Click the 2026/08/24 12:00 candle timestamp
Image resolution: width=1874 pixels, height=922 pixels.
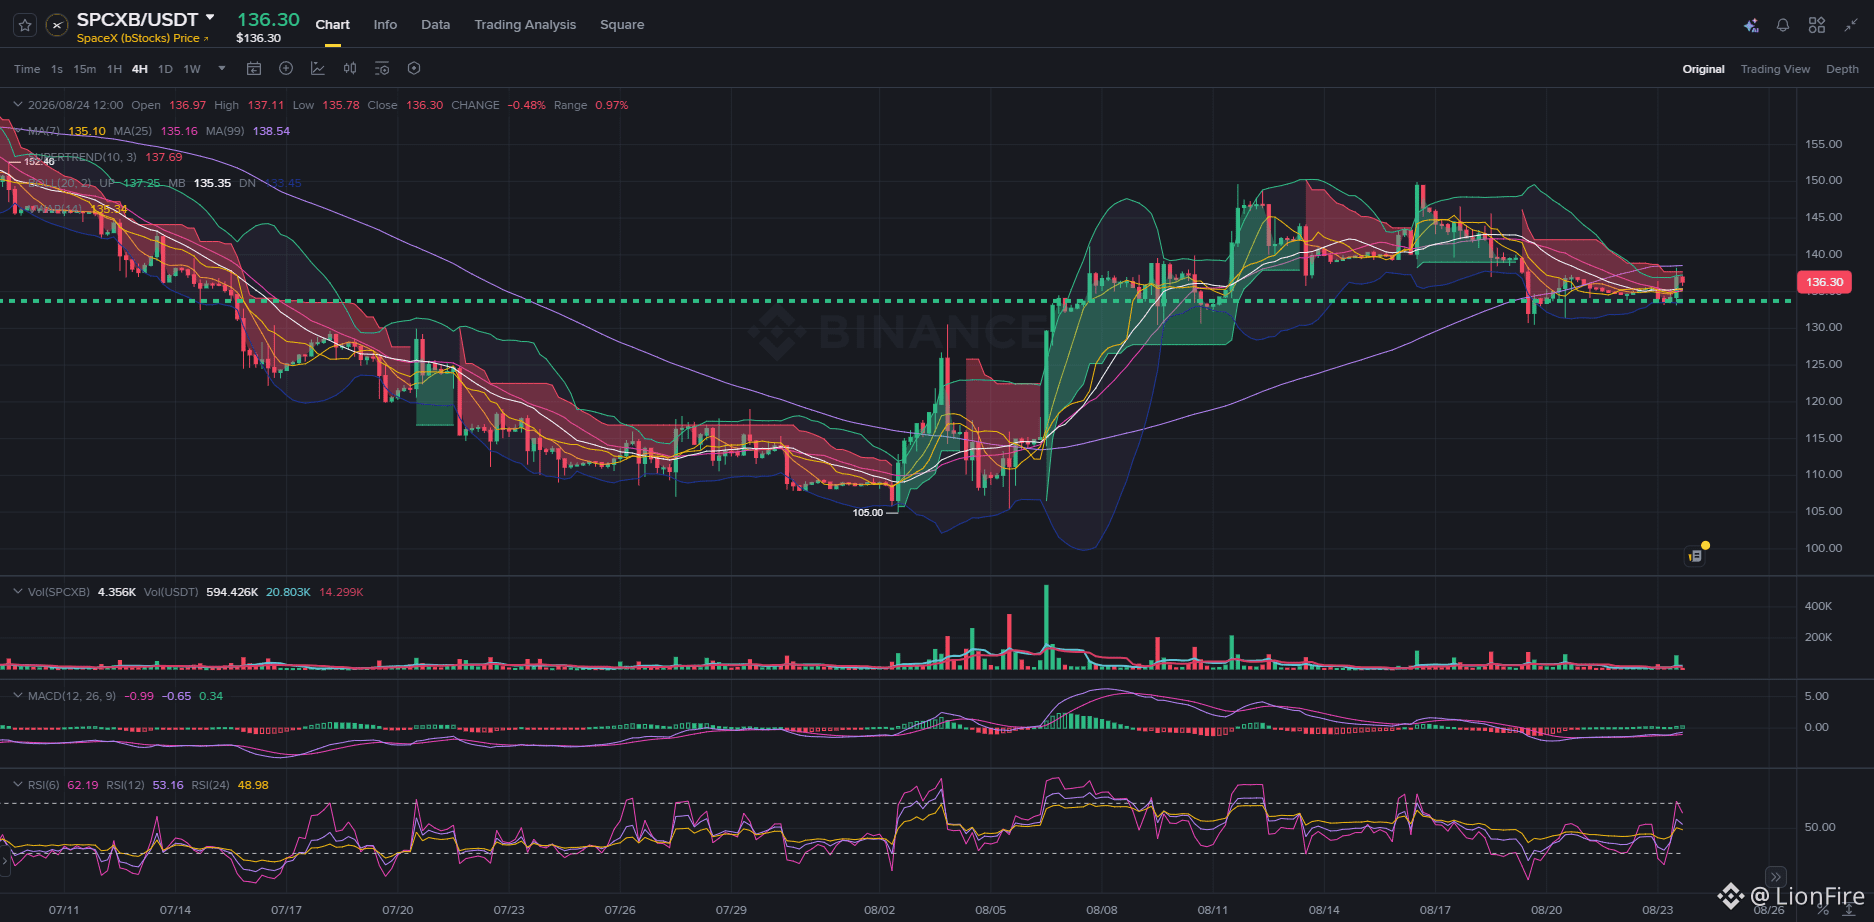click(x=76, y=105)
